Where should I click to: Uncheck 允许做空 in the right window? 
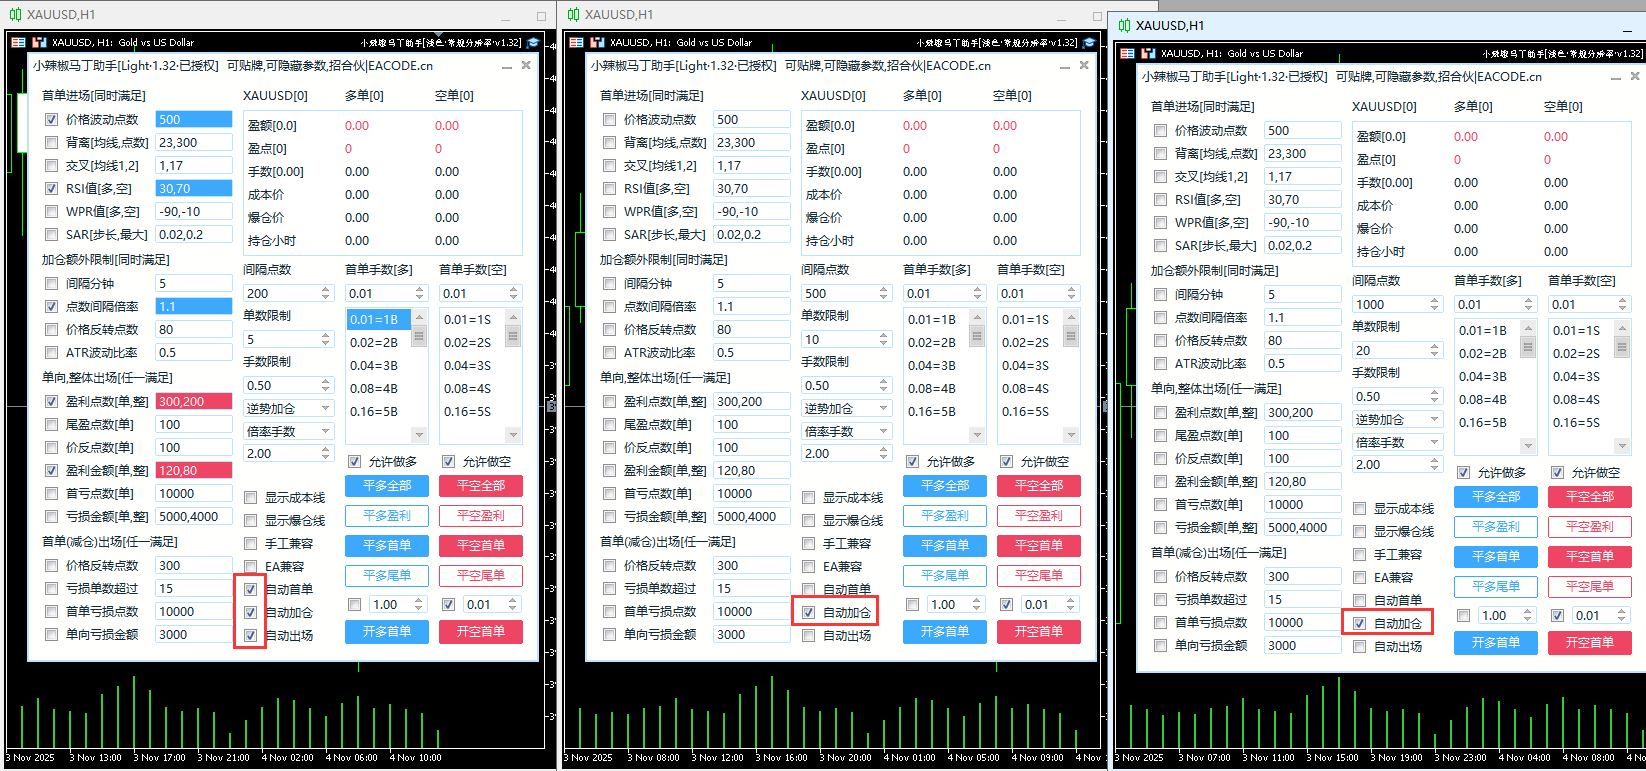(1557, 473)
